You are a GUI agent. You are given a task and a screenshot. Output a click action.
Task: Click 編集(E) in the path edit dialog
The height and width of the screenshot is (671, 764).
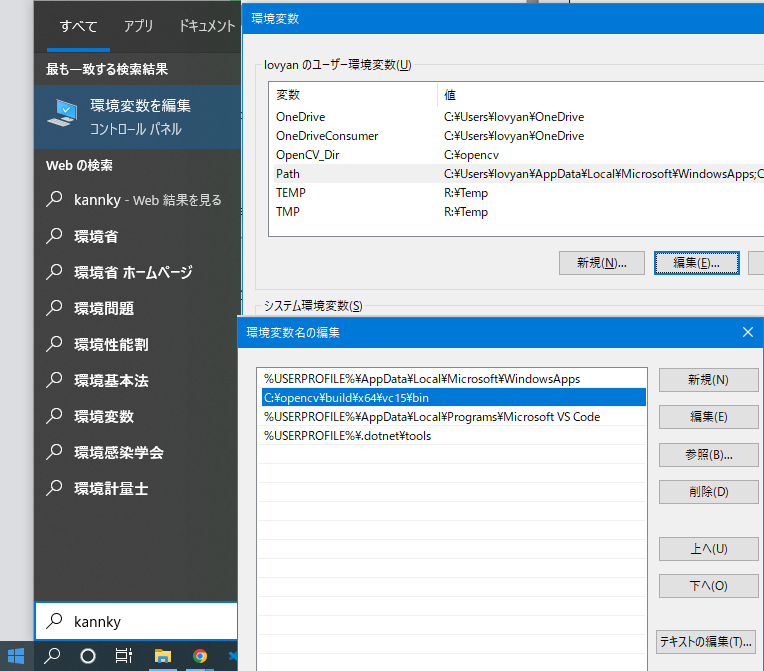(708, 417)
